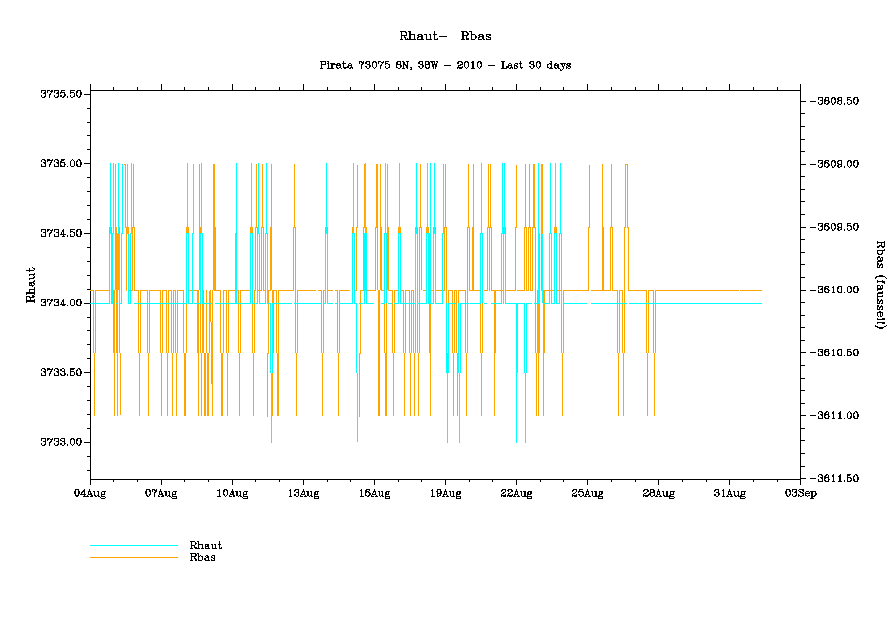Select the Rbas legend entry
Viewport: 891px width, 630px height.
[x=203, y=557]
